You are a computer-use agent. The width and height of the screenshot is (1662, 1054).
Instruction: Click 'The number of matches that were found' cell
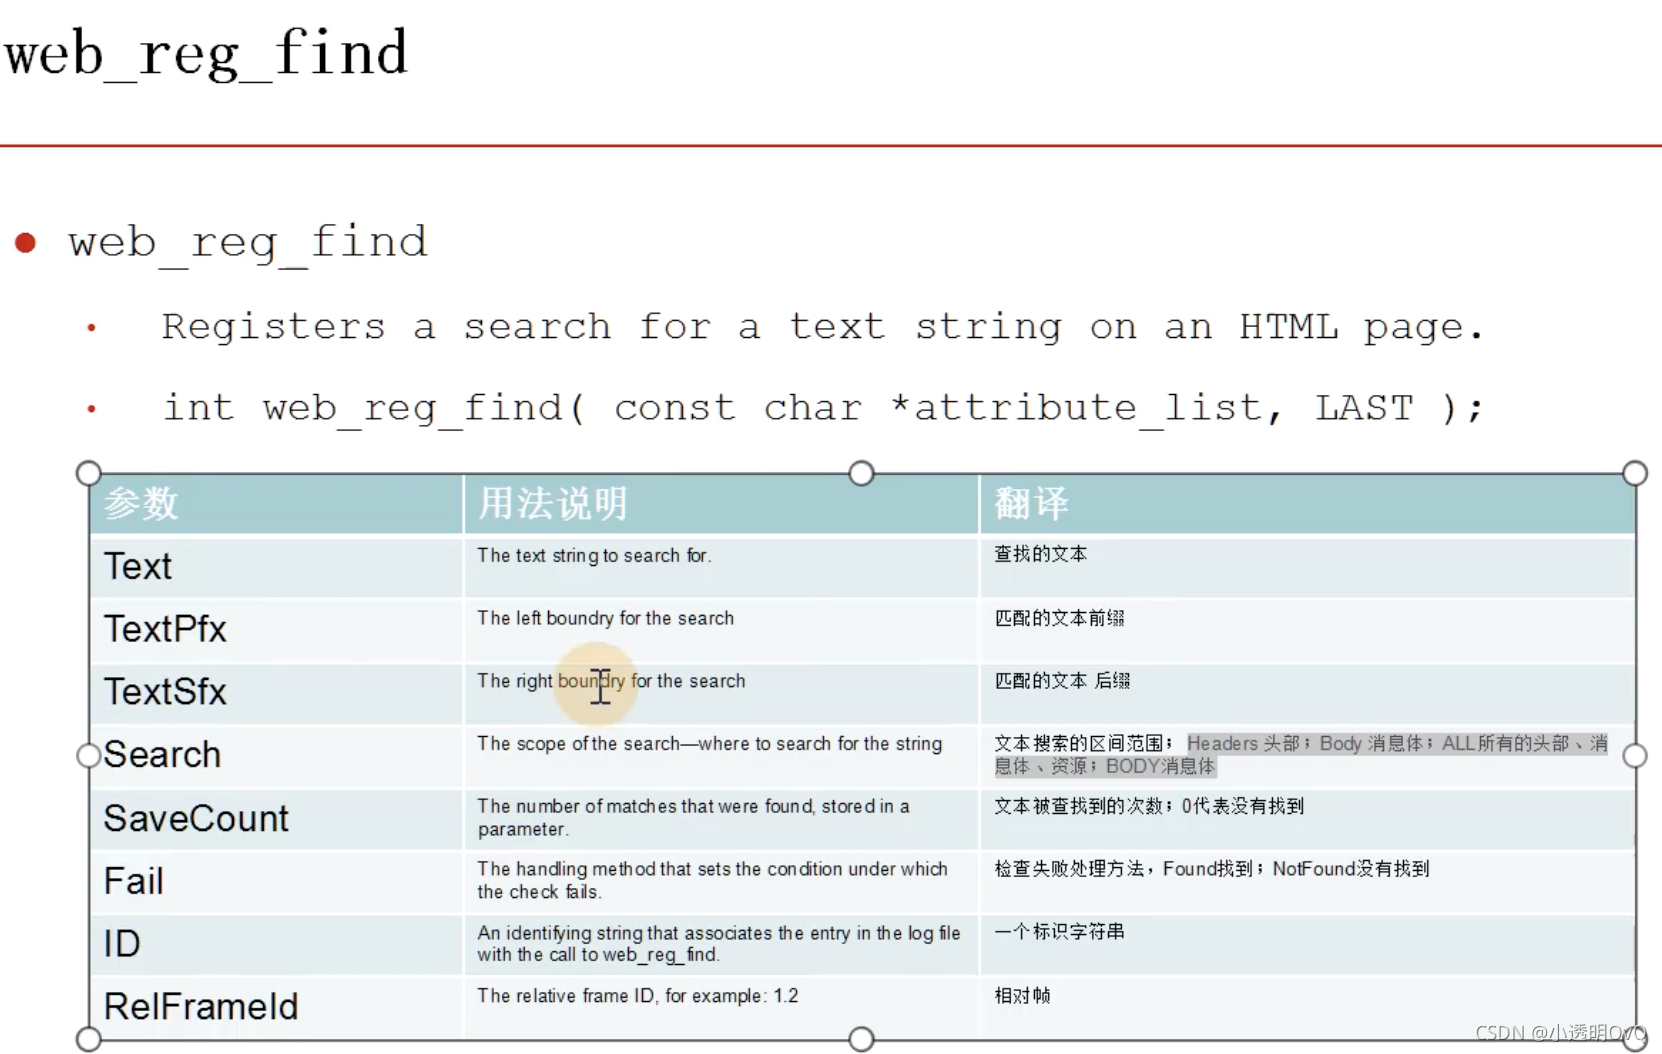tap(721, 819)
